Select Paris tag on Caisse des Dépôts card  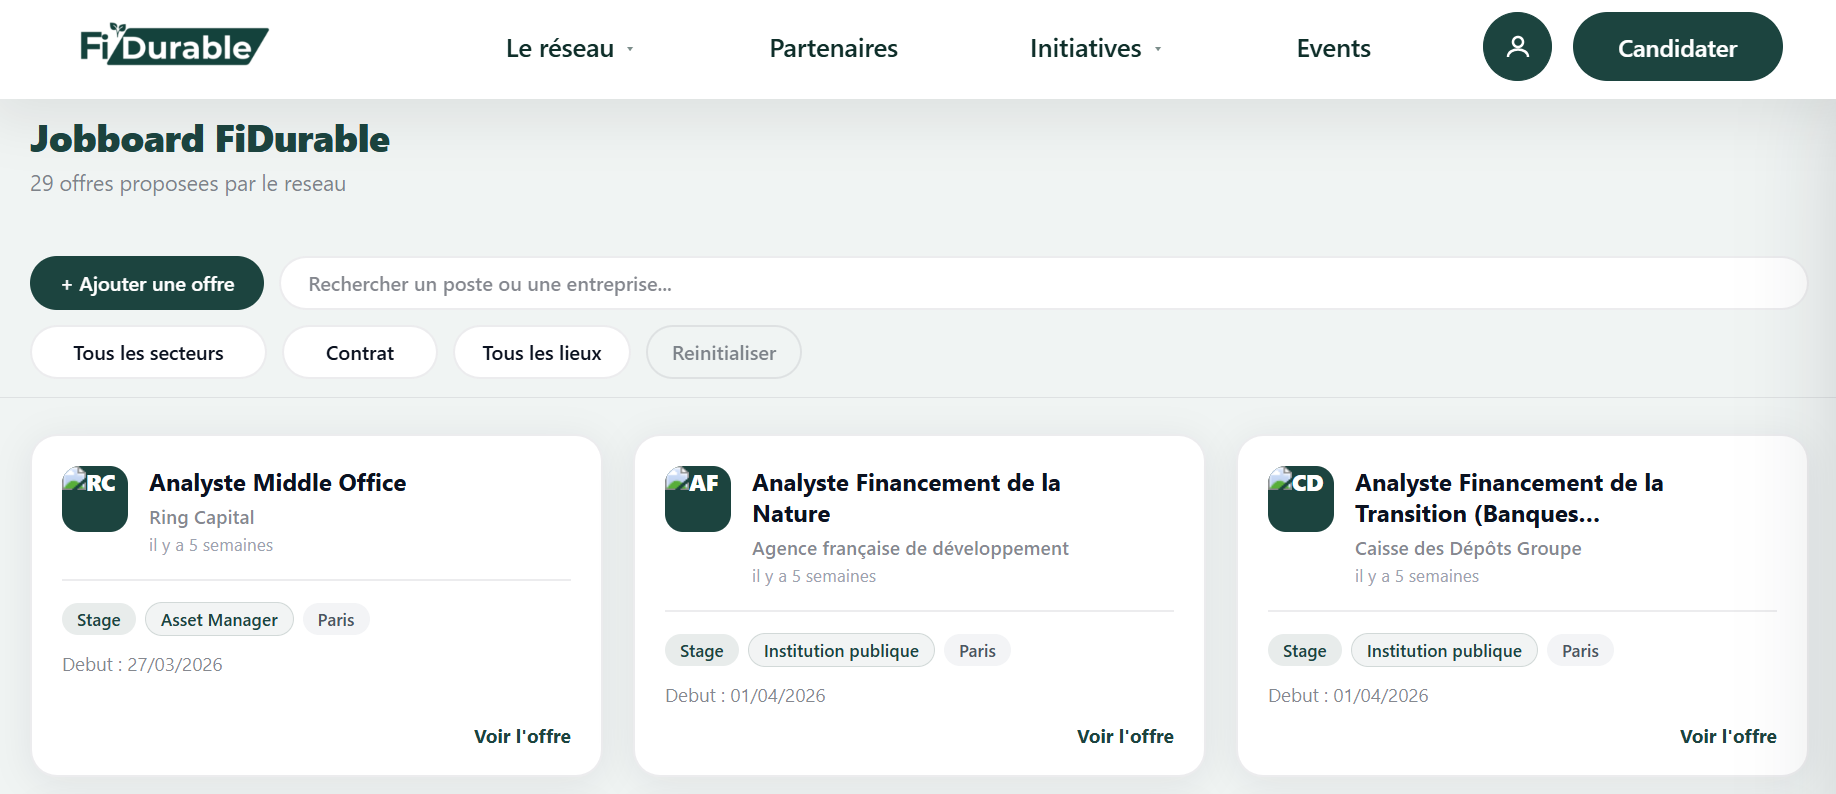pos(1580,651)
